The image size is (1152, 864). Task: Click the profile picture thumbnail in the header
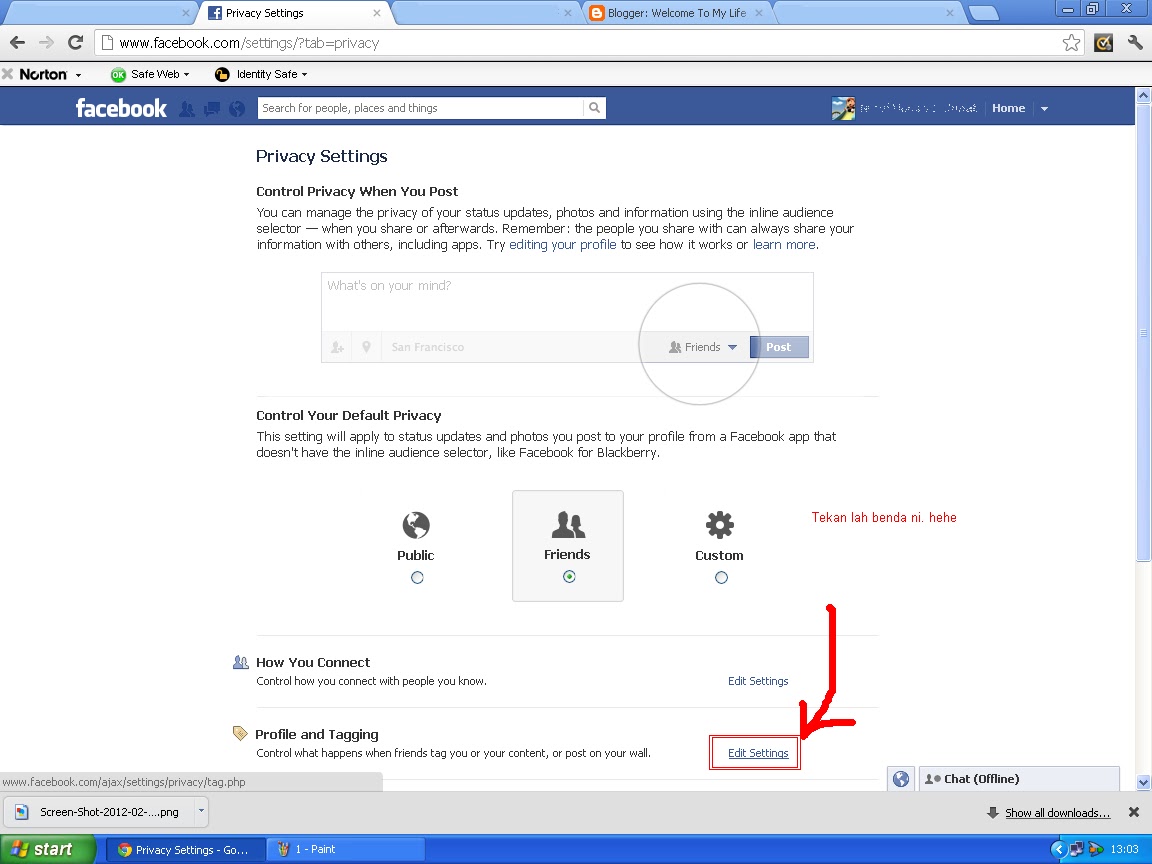tap(843, 108)
